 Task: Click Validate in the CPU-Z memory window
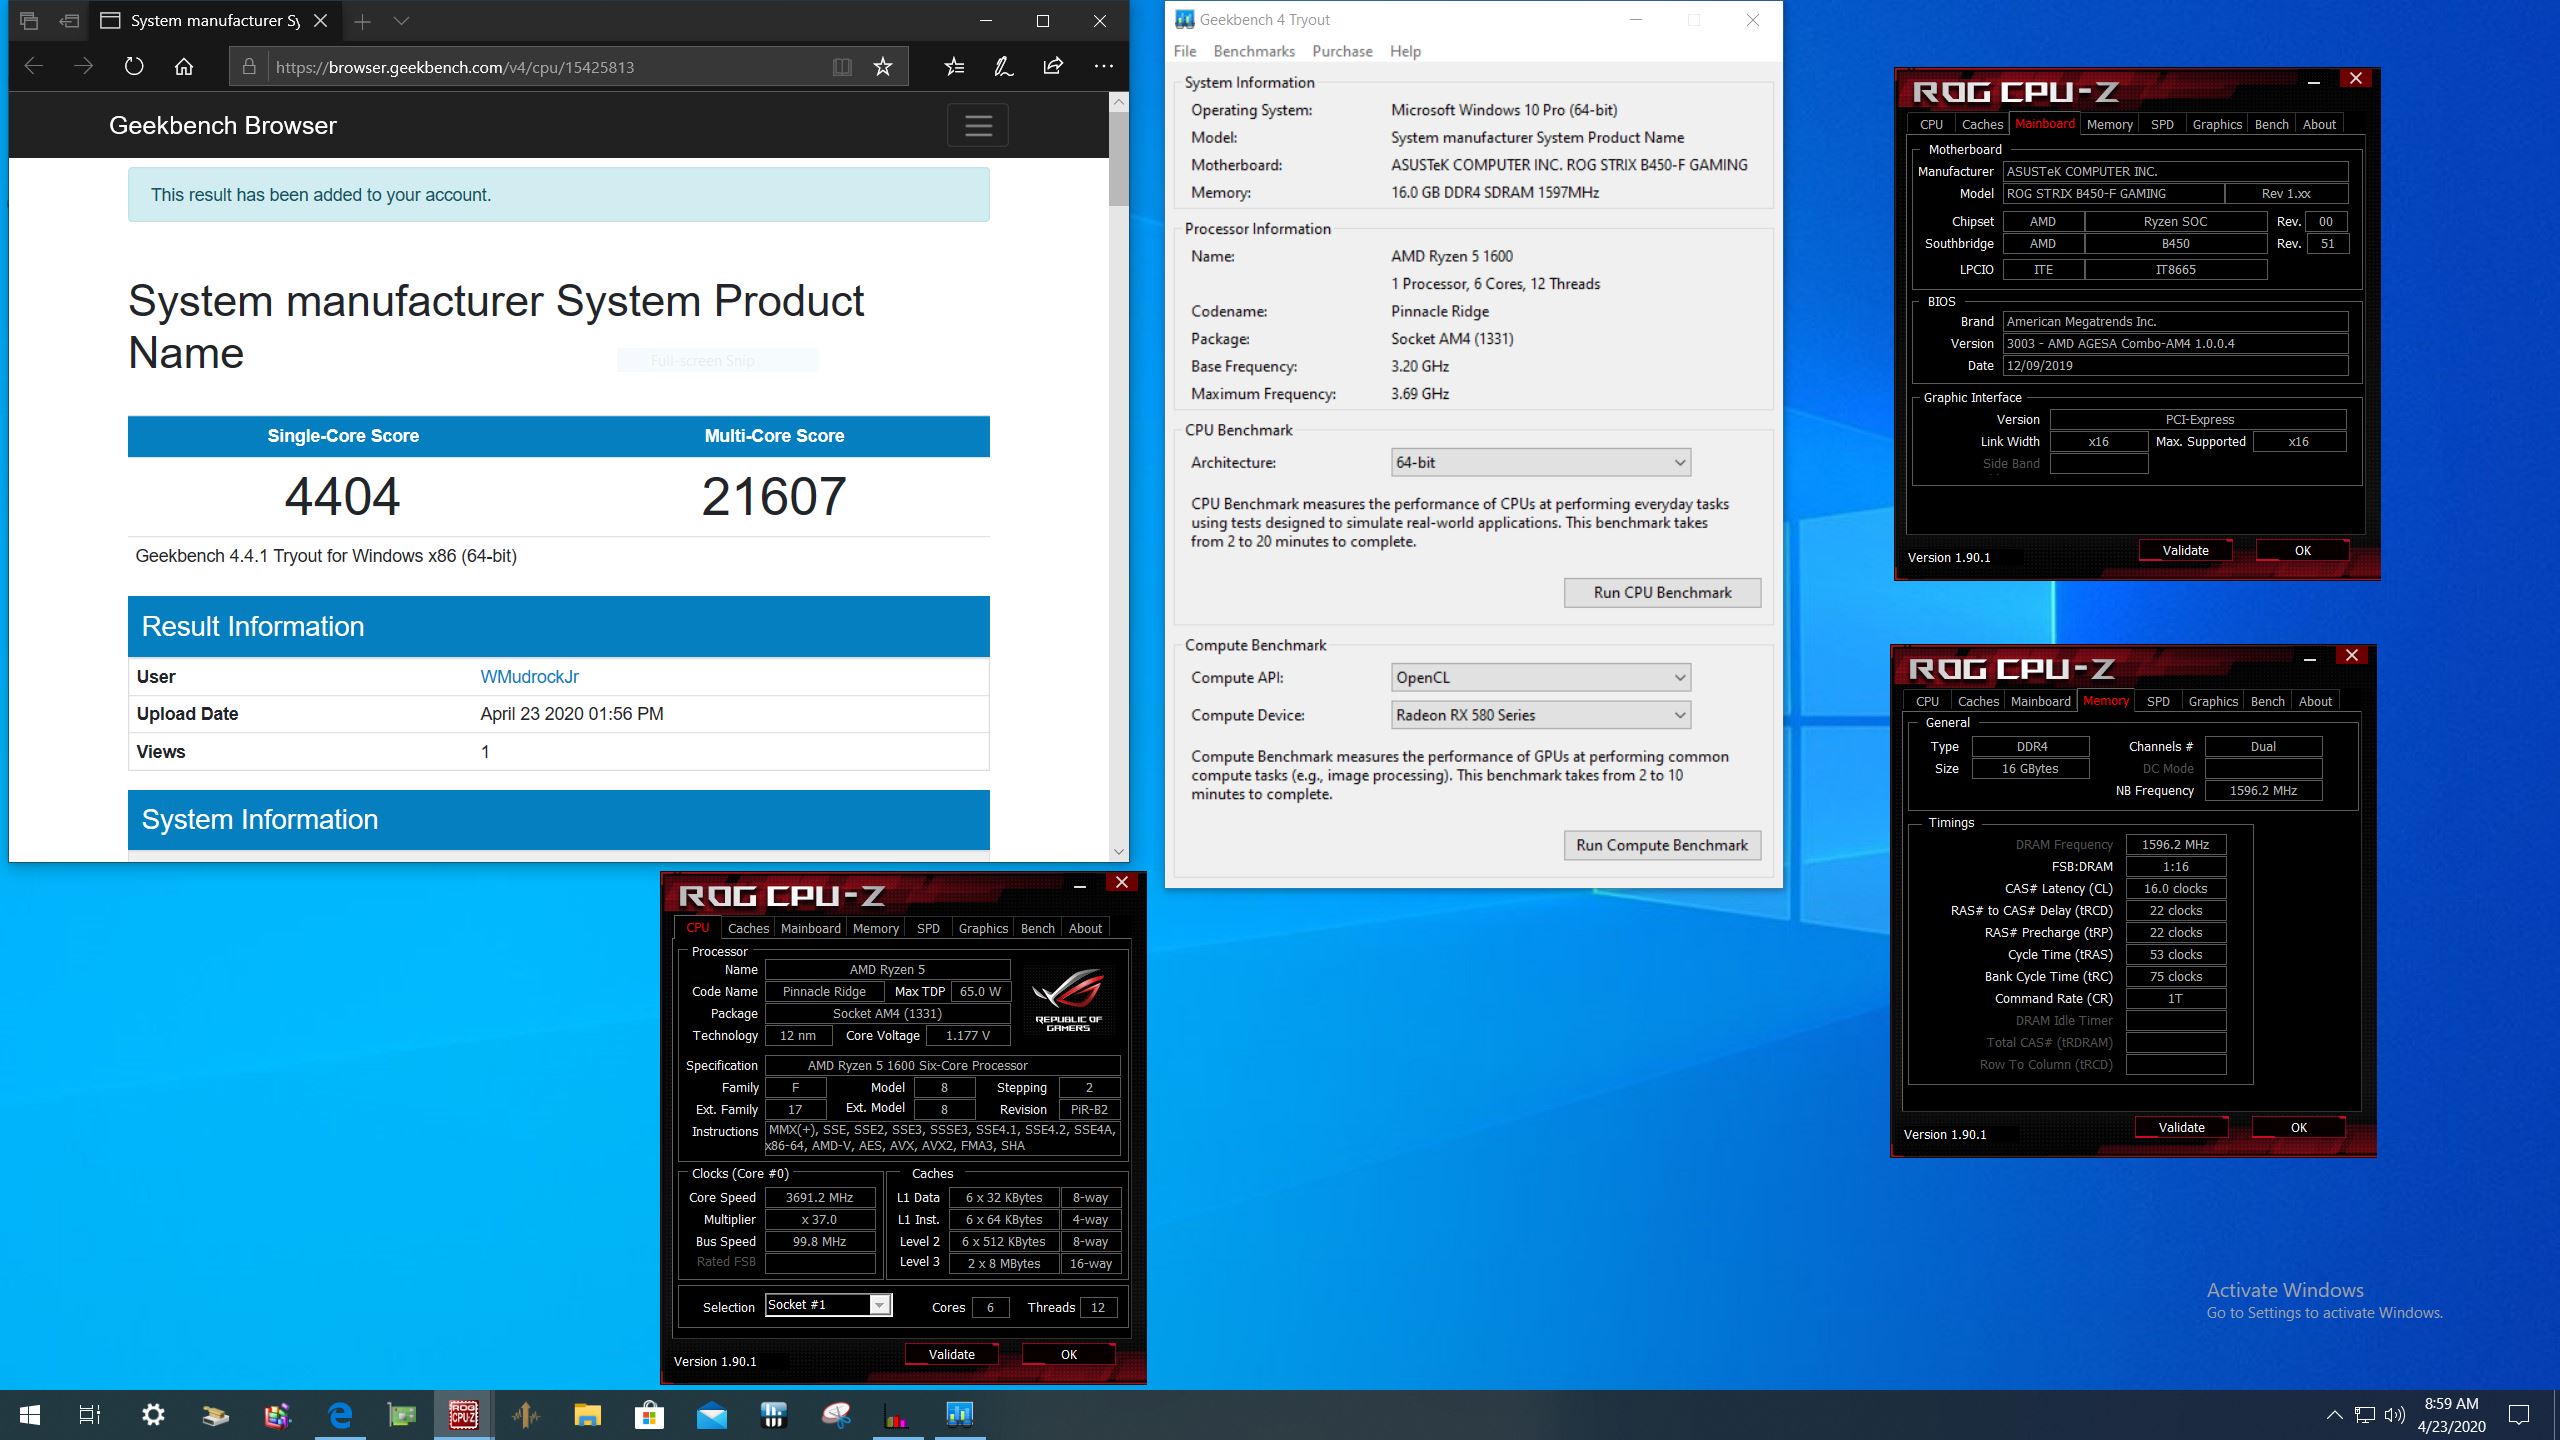(x=2181, y=1127)
